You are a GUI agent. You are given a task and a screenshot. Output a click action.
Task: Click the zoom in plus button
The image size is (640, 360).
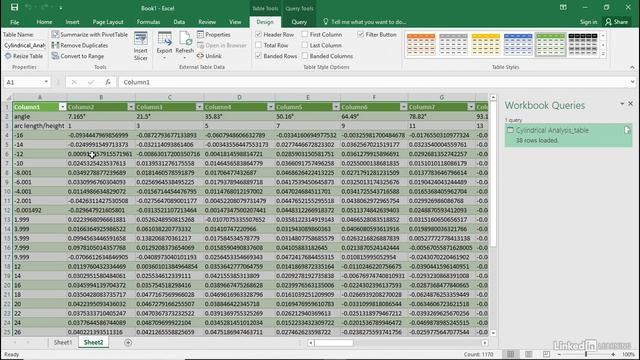[x=613, y=354]
